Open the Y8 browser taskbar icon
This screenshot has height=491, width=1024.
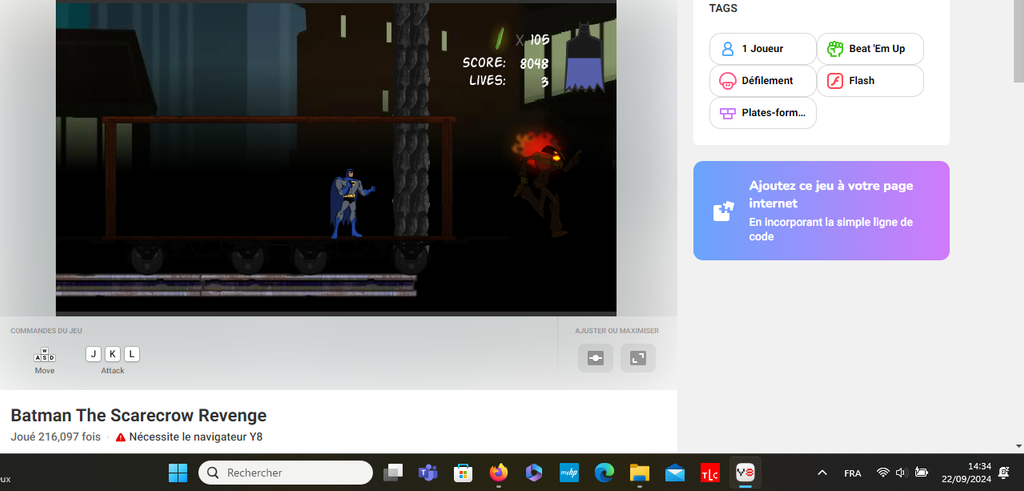coord(745,472)
